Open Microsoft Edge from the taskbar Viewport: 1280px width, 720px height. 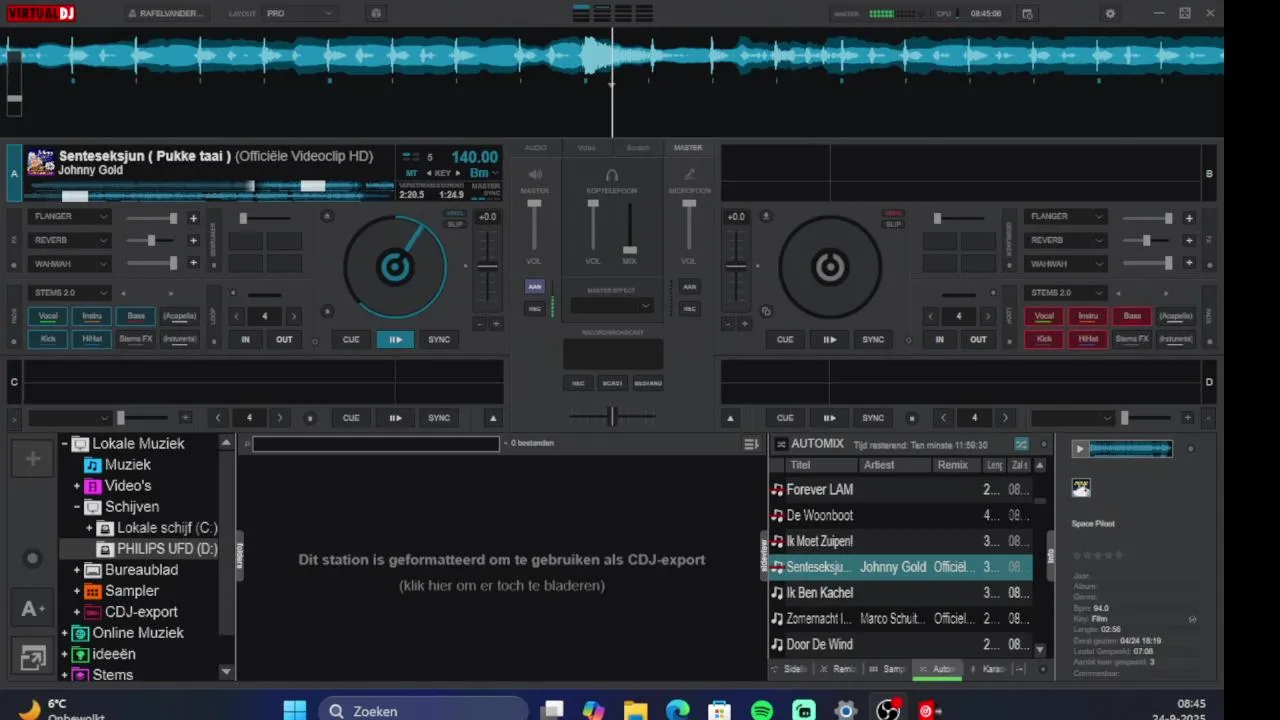678,711
